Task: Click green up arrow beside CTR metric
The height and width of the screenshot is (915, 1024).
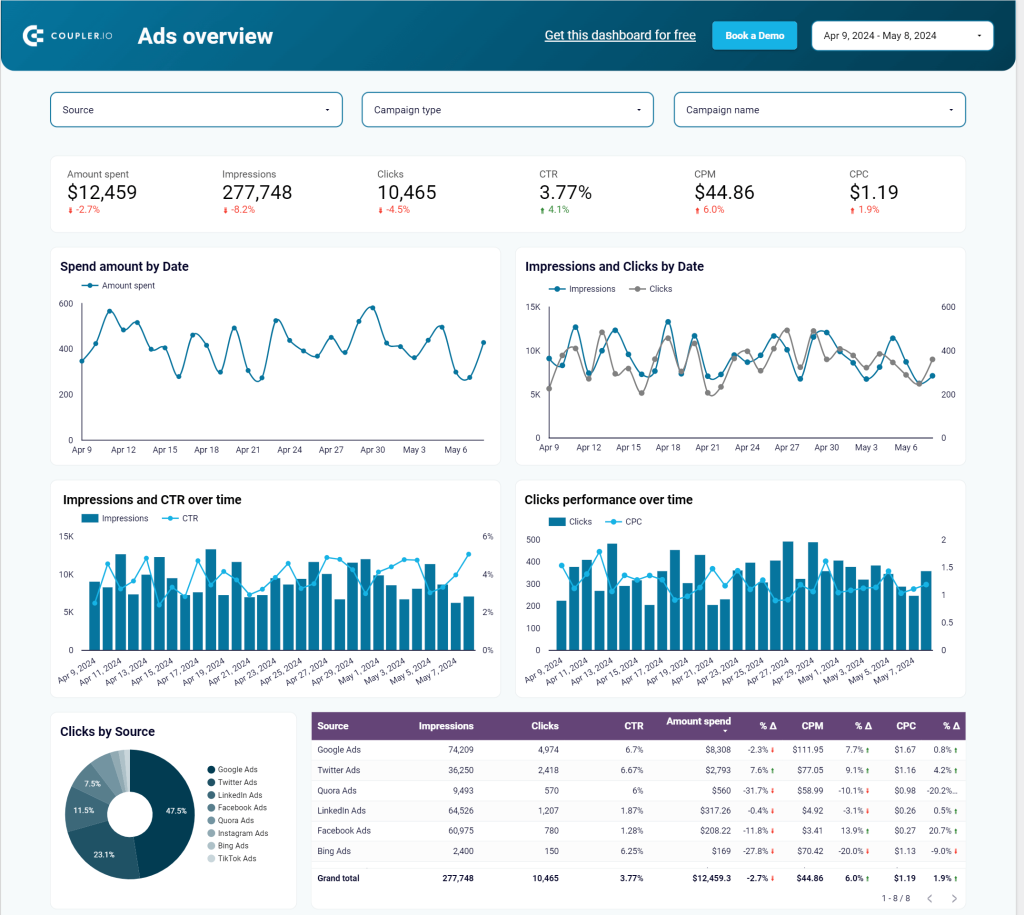Action: (x=544, y=211)
